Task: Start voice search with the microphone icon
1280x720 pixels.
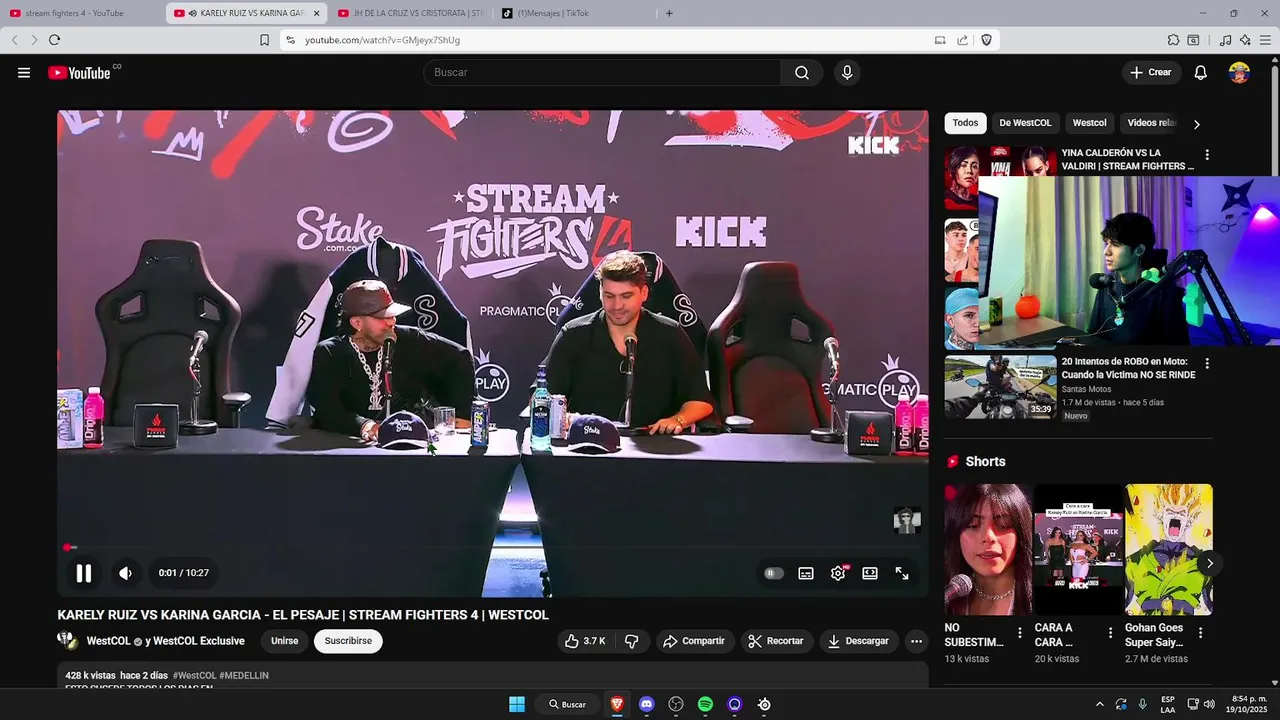Action: click(847, 72)
